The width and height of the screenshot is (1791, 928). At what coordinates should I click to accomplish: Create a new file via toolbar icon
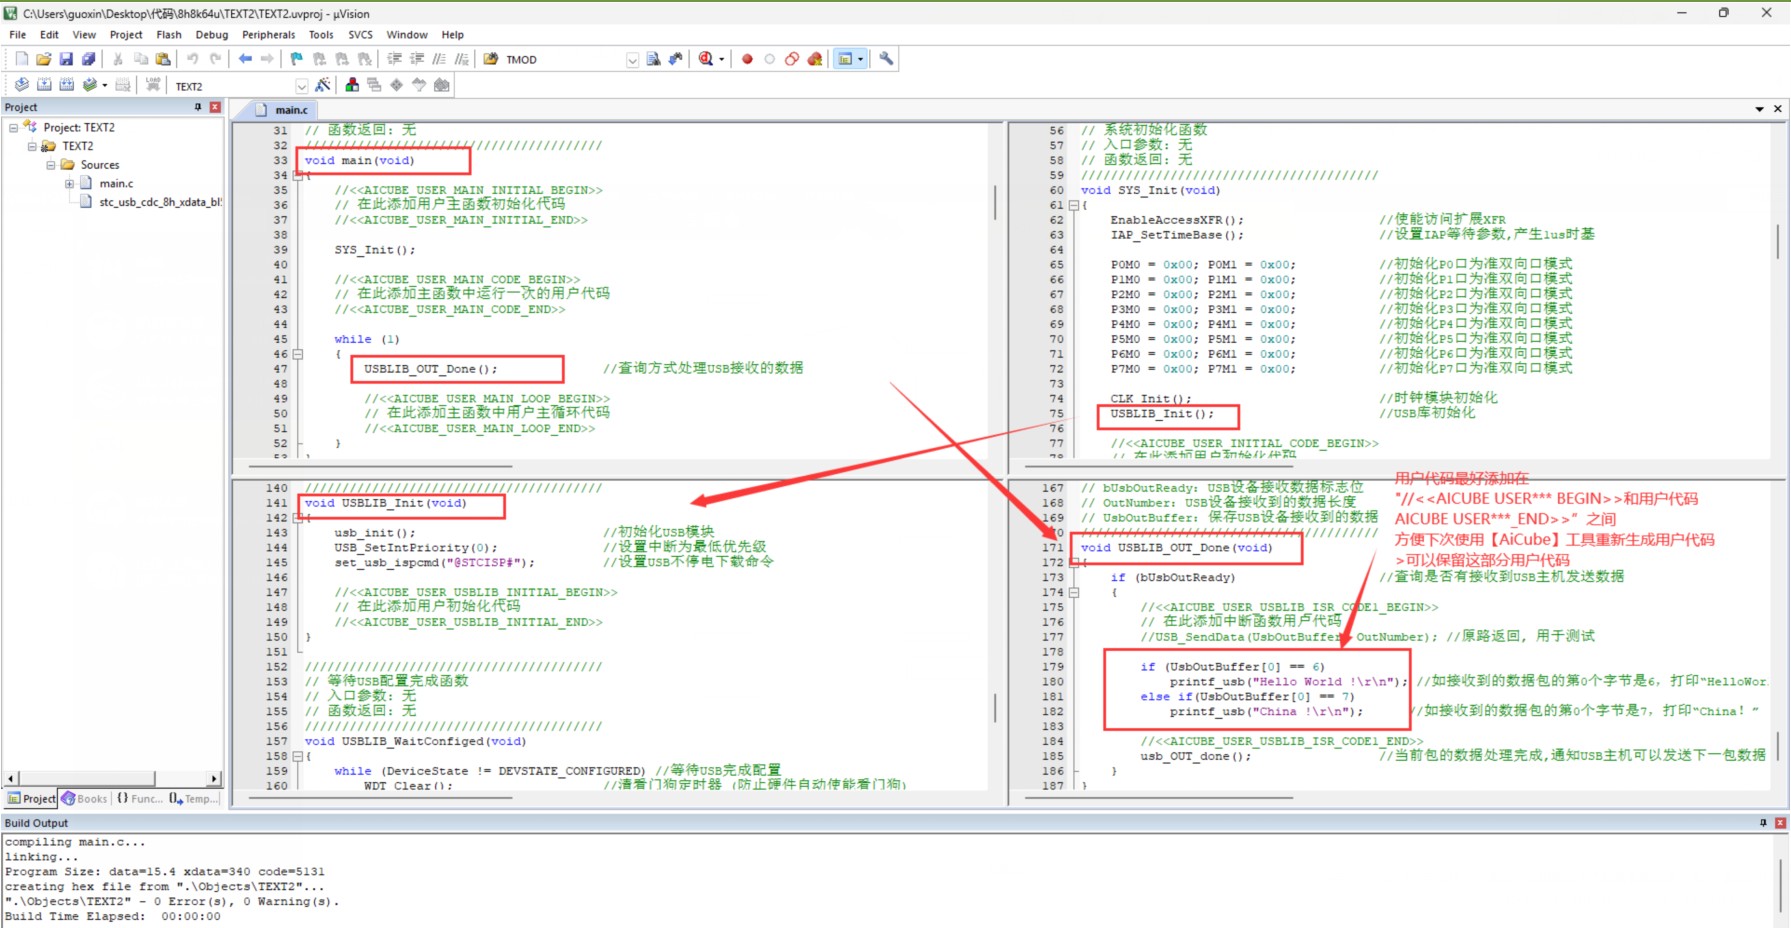tap(22, 59)
